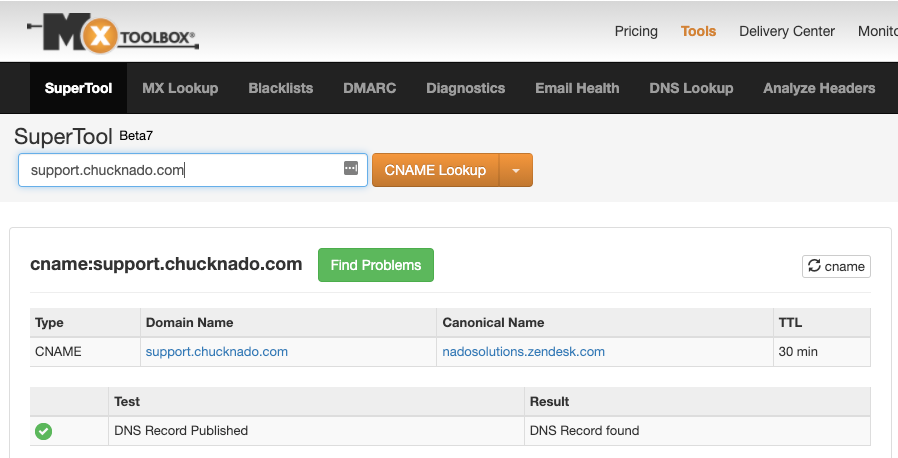This screenshot has height=458, width=898.
Task: Open the lookup type dropdown arrow
Action: 516,170
